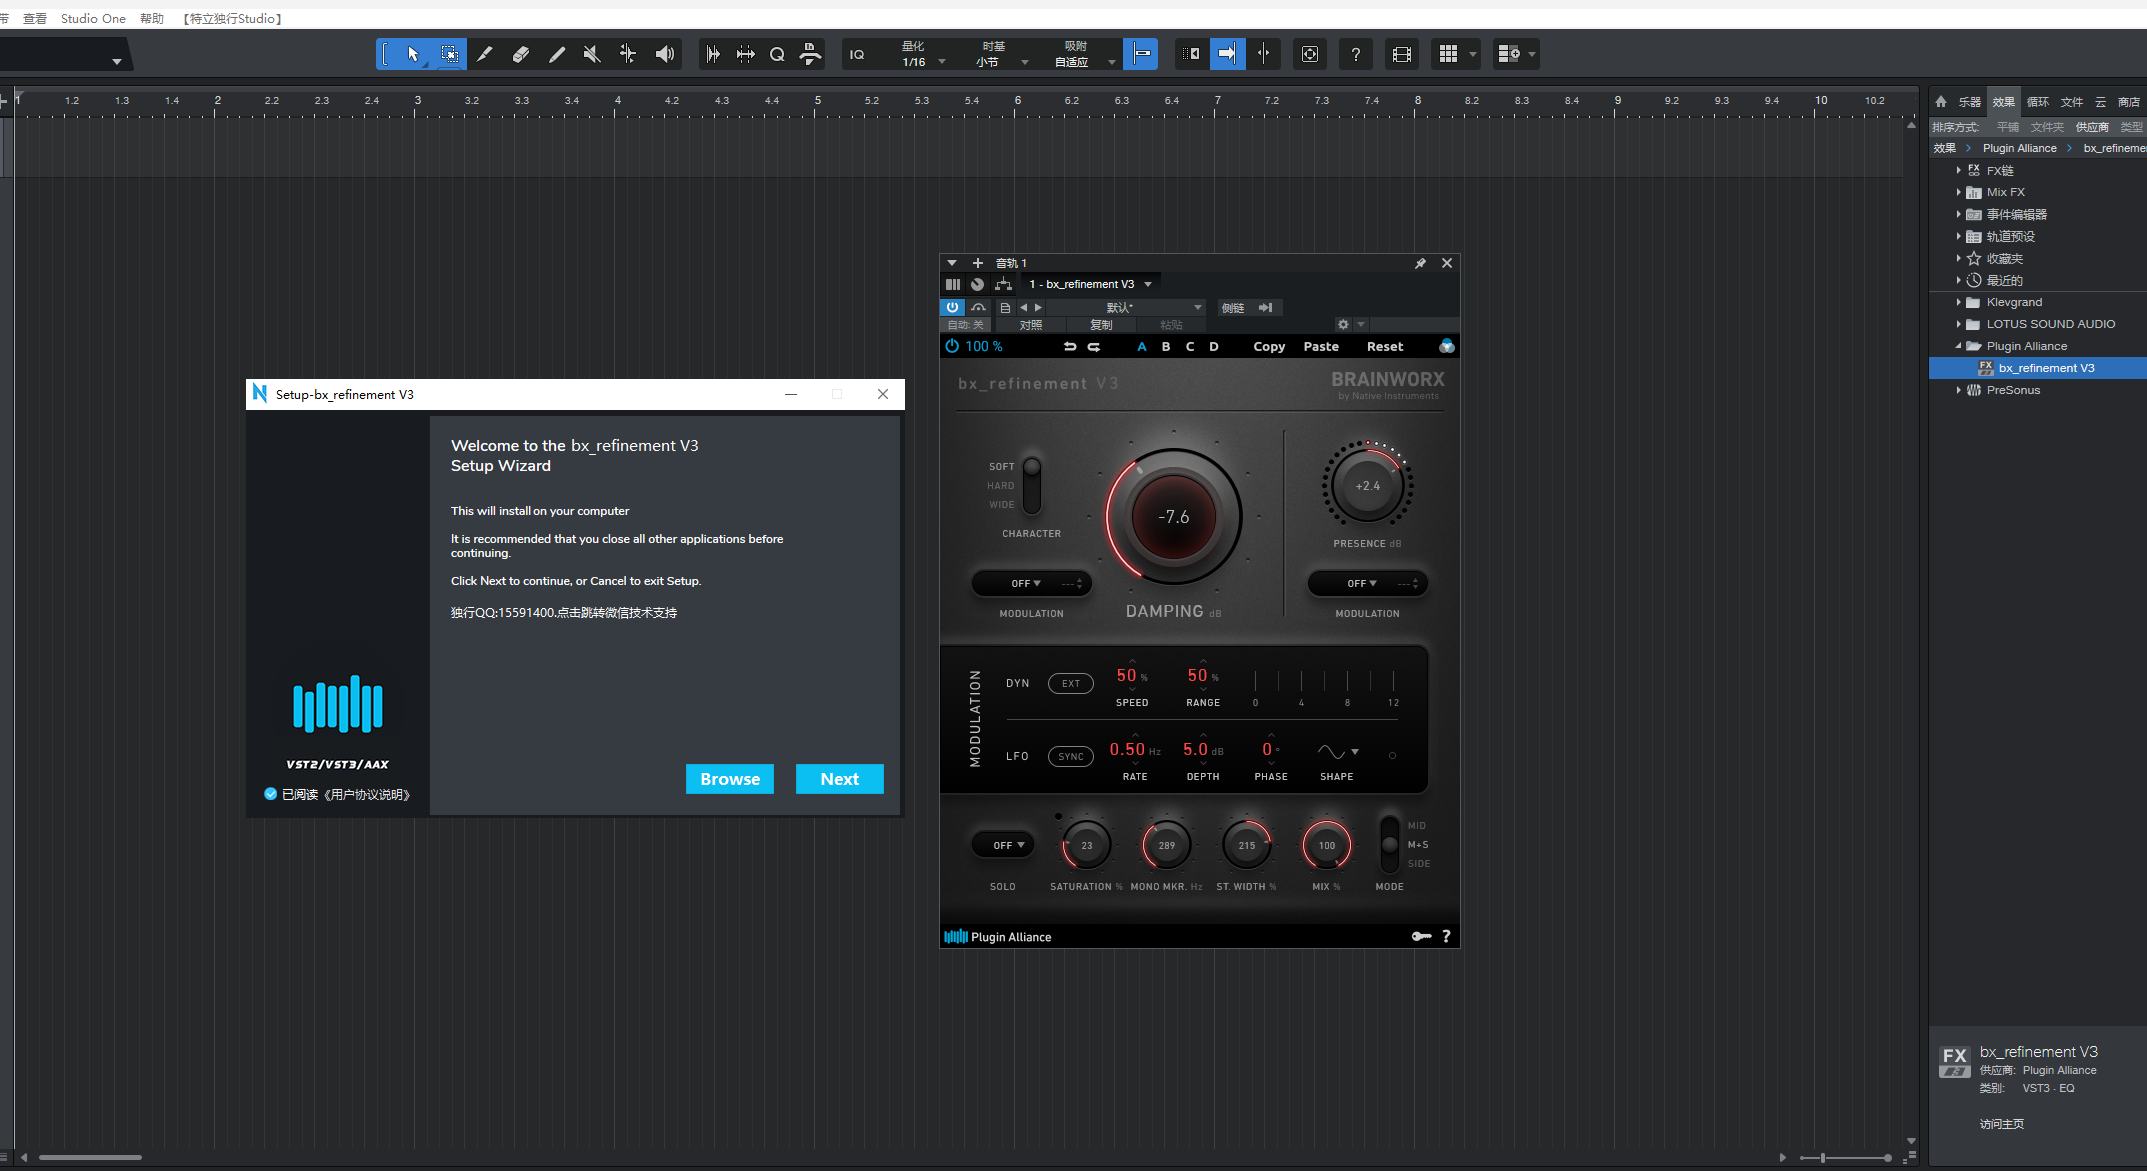Viewport: 2147px width, 1171px height.
Task: Toggle plugin bypass arc button
Action: [x=979, y=307]
